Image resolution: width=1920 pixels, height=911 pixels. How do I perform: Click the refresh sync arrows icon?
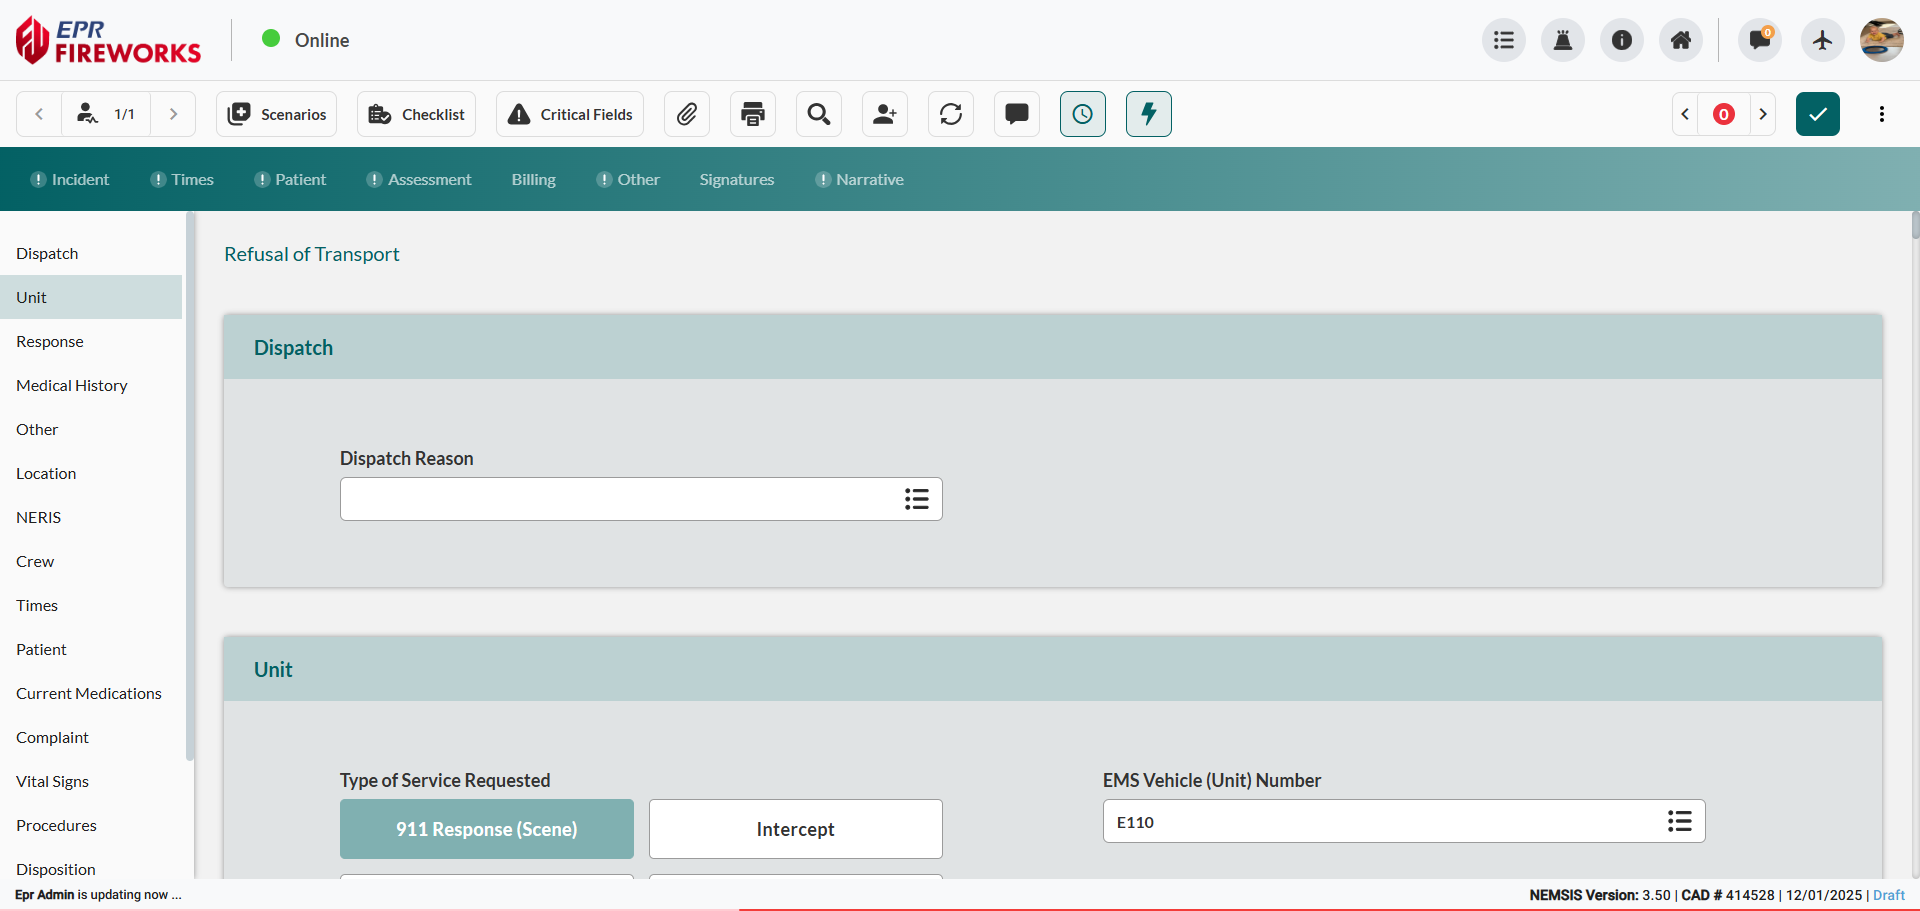tap(951, 114)
